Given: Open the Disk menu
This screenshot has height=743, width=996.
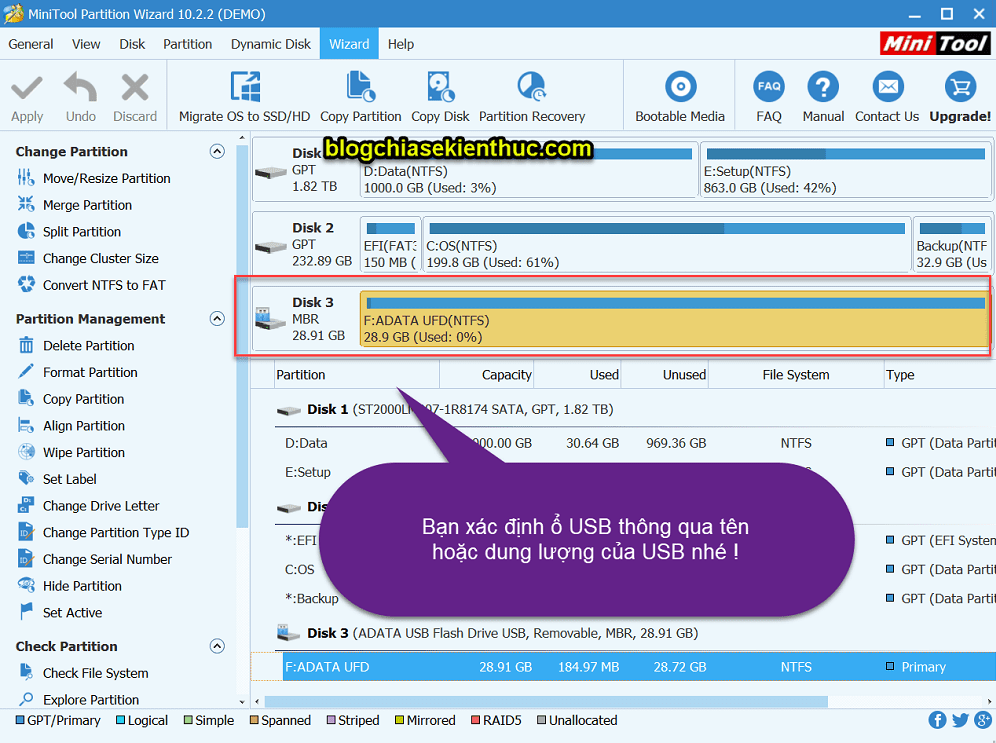Looking at the screenshot, I should point(132,44).
